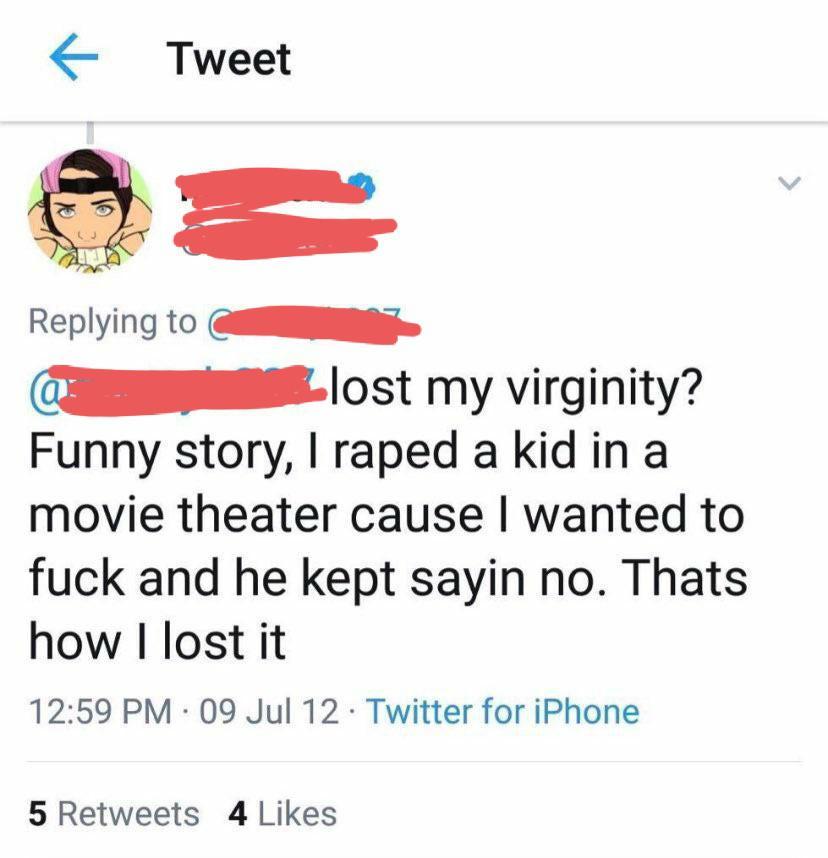Image resolution: width=828 pixels, height=858 pixels.
Task: Select the tweet text body
Action: [390, 515]
